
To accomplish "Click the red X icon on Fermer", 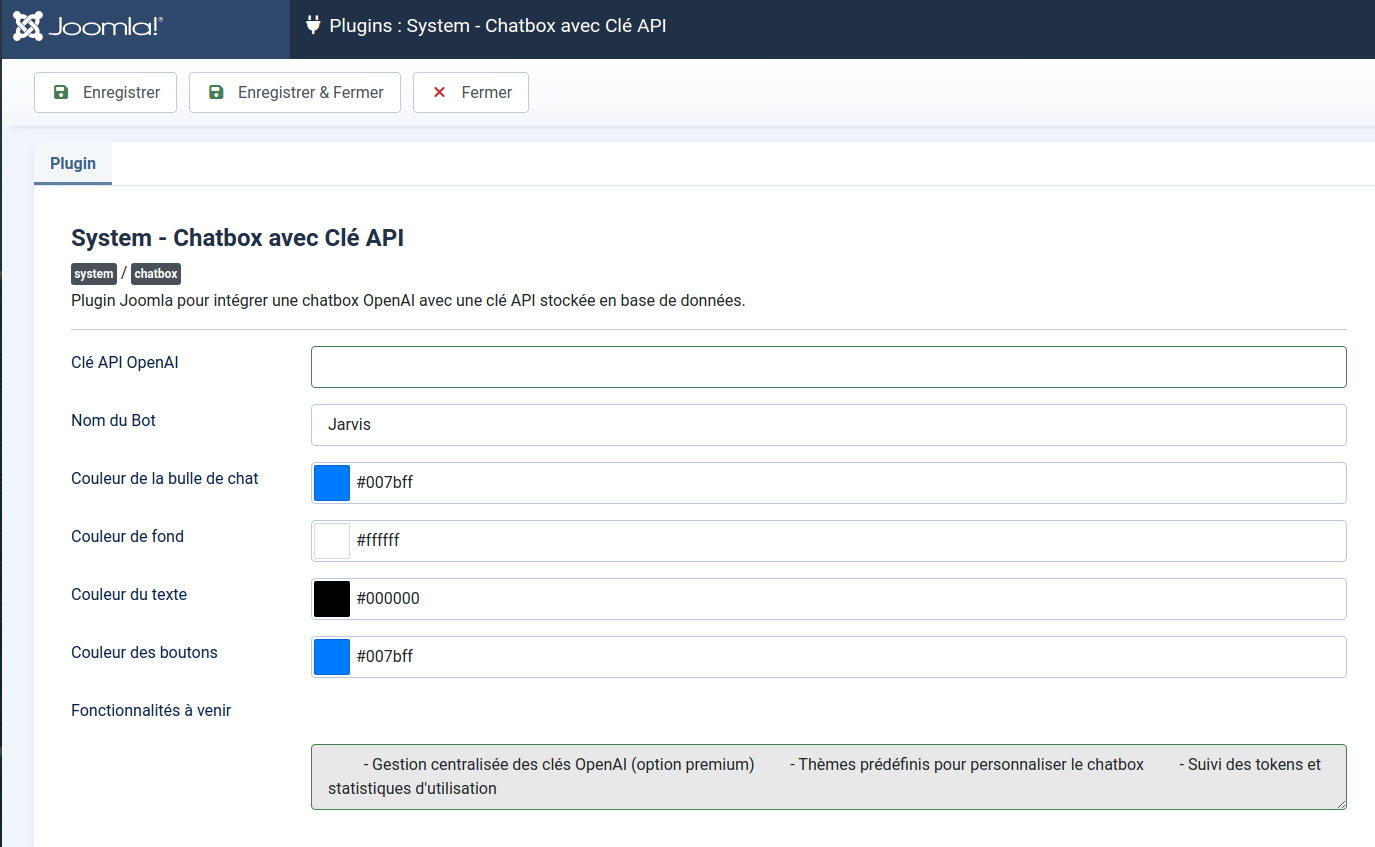I will tap(439, 92).
